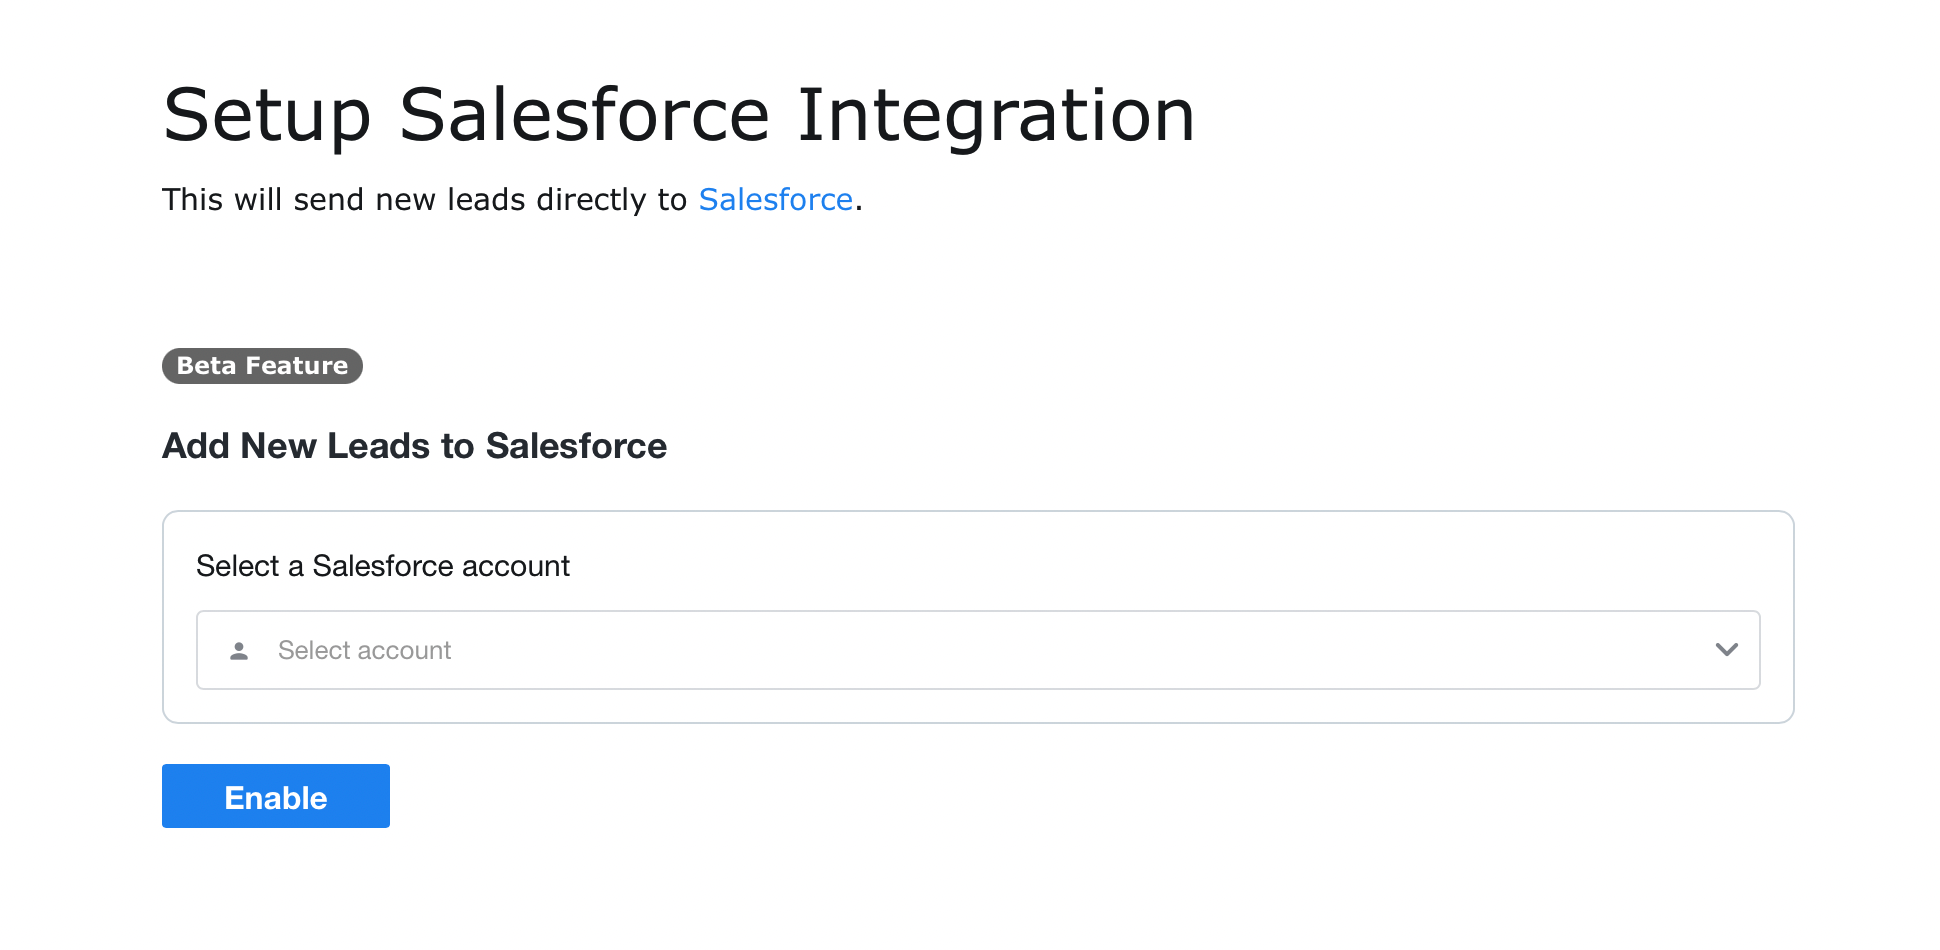Click the Beta Feature badge
The image size is (1940, 950).
click(x=262, y=366)
